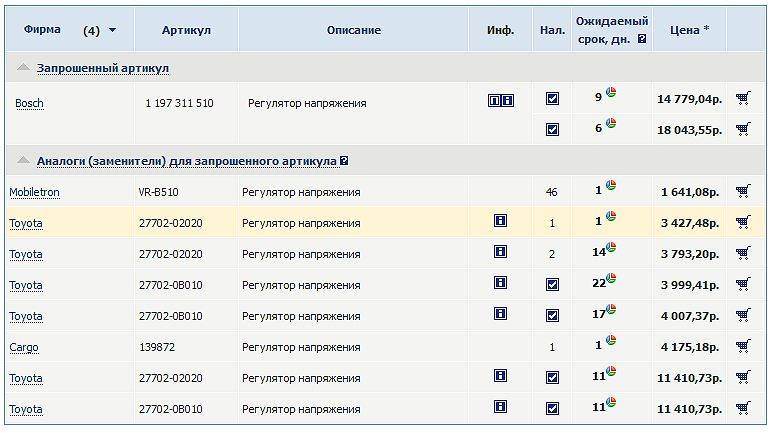Viewport: 771px width, 433px height.
Task: Collapse the Аналоги (заменители) section
Action: point(23,160)
